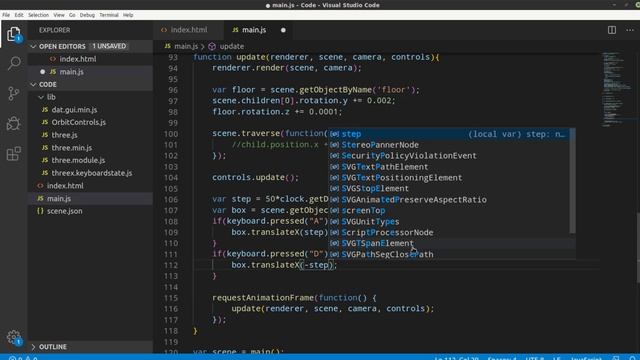Image resolution: width=640 pixels, height=360 pixels.
Task: Click line number 112 in the gutter
Action: click(171, 265)
